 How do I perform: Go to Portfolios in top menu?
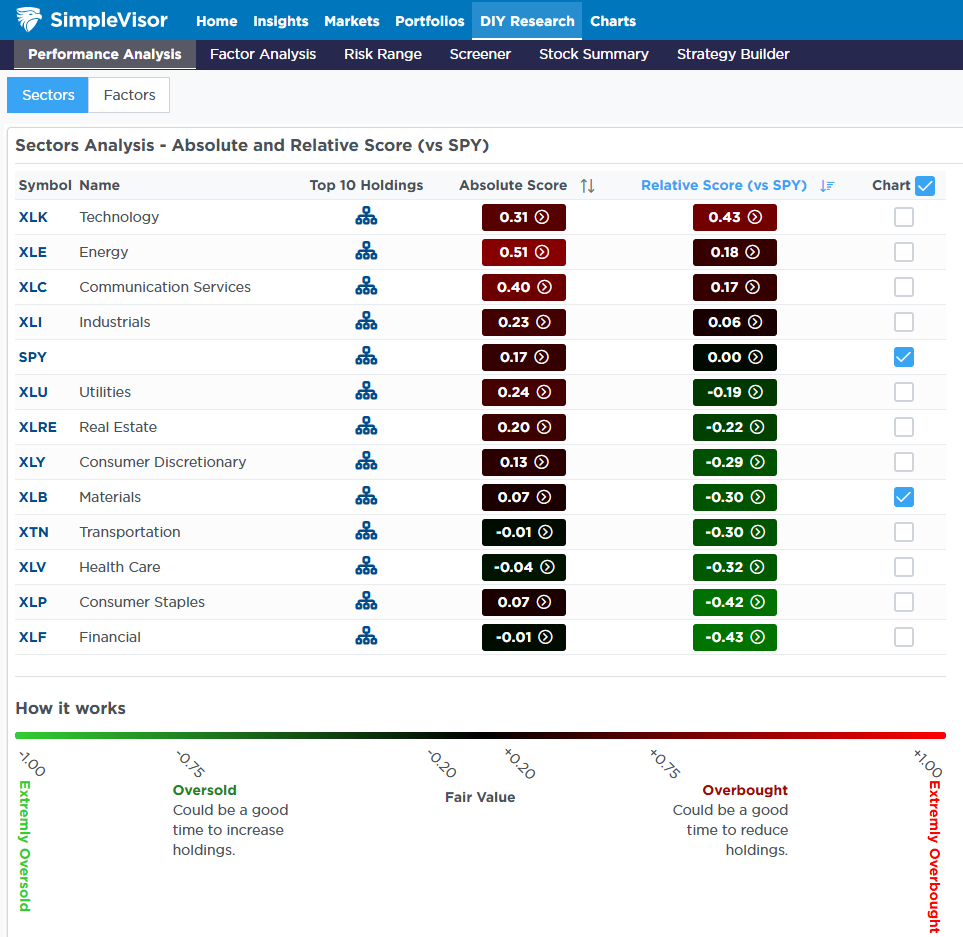430,21
